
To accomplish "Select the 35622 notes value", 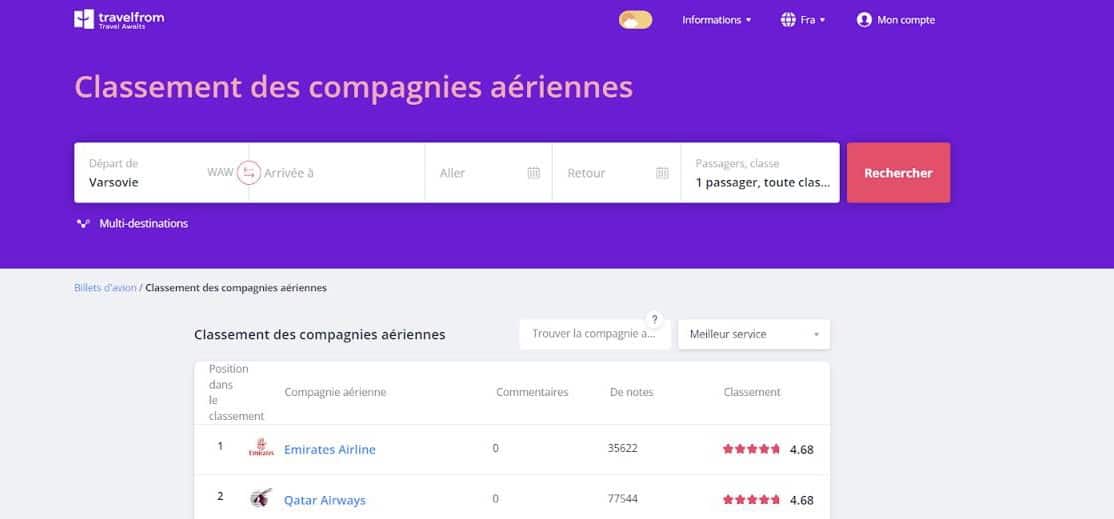I will (623, 448).
